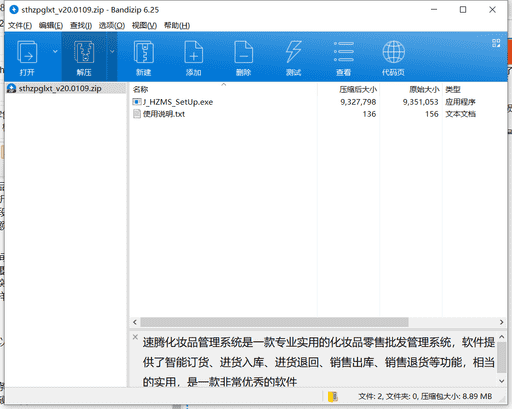Viewport: 512px width, 409px height.
Task: Close the archive comment panel
Action: (x=135, y=337)
